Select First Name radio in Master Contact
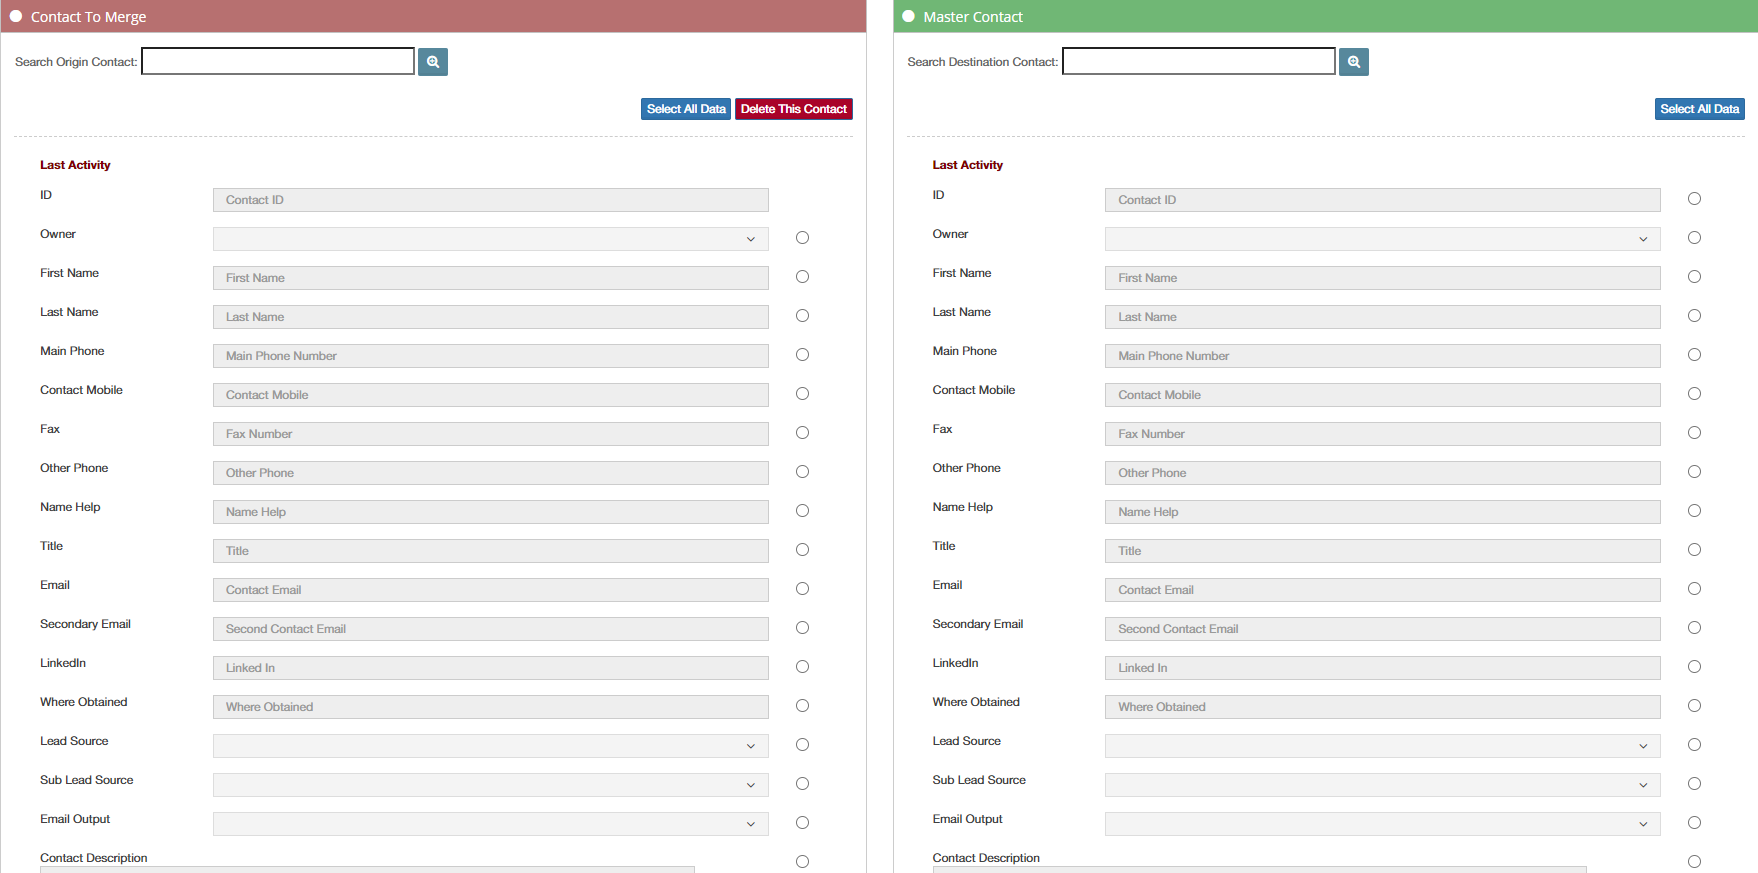1758x873 pixels. (1694, 277)
